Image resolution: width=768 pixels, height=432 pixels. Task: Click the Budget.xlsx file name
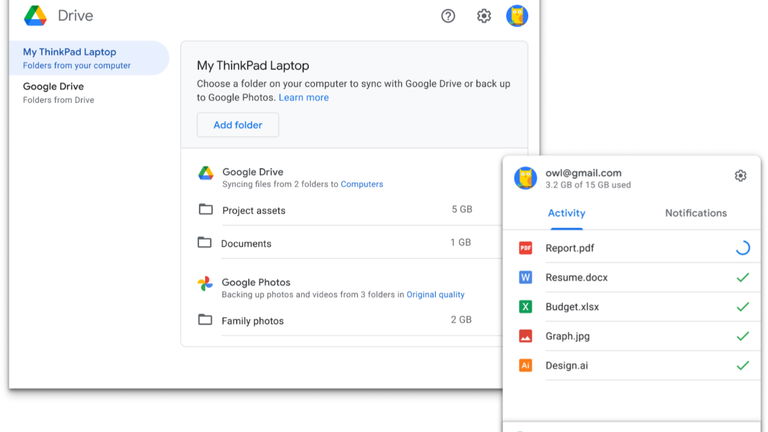572,307
